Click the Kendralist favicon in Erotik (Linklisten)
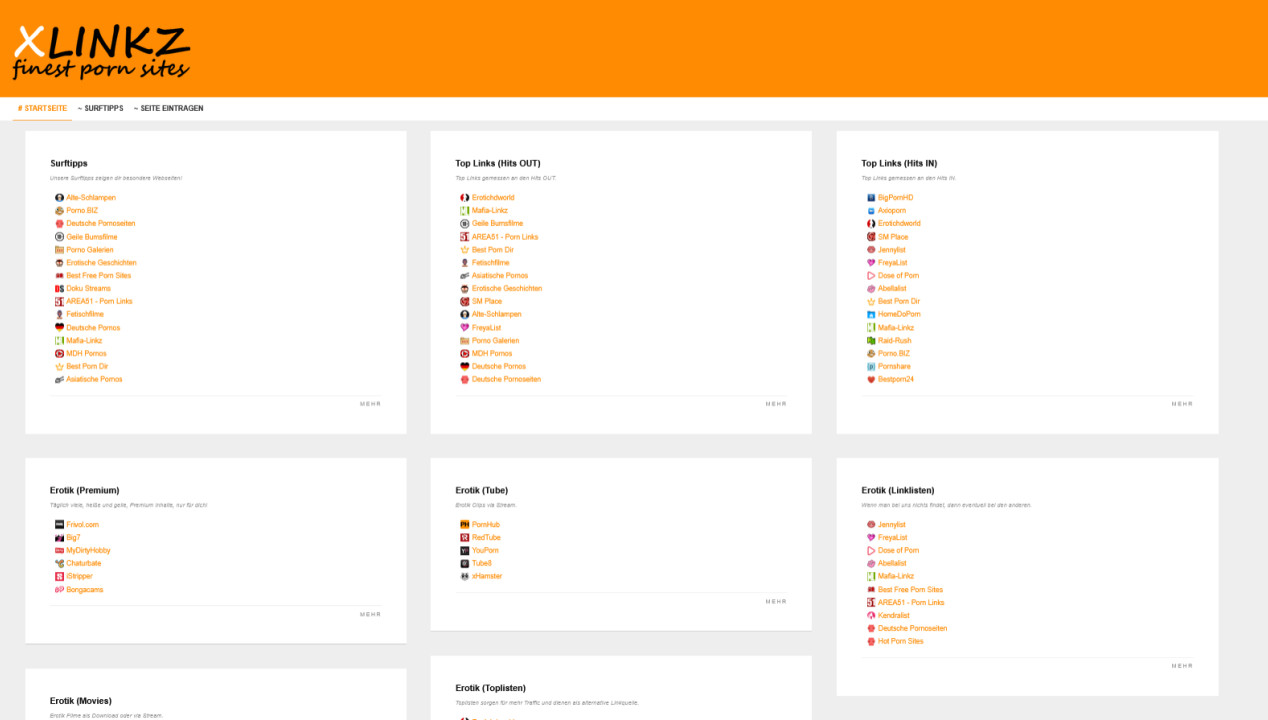 (871, 615)
